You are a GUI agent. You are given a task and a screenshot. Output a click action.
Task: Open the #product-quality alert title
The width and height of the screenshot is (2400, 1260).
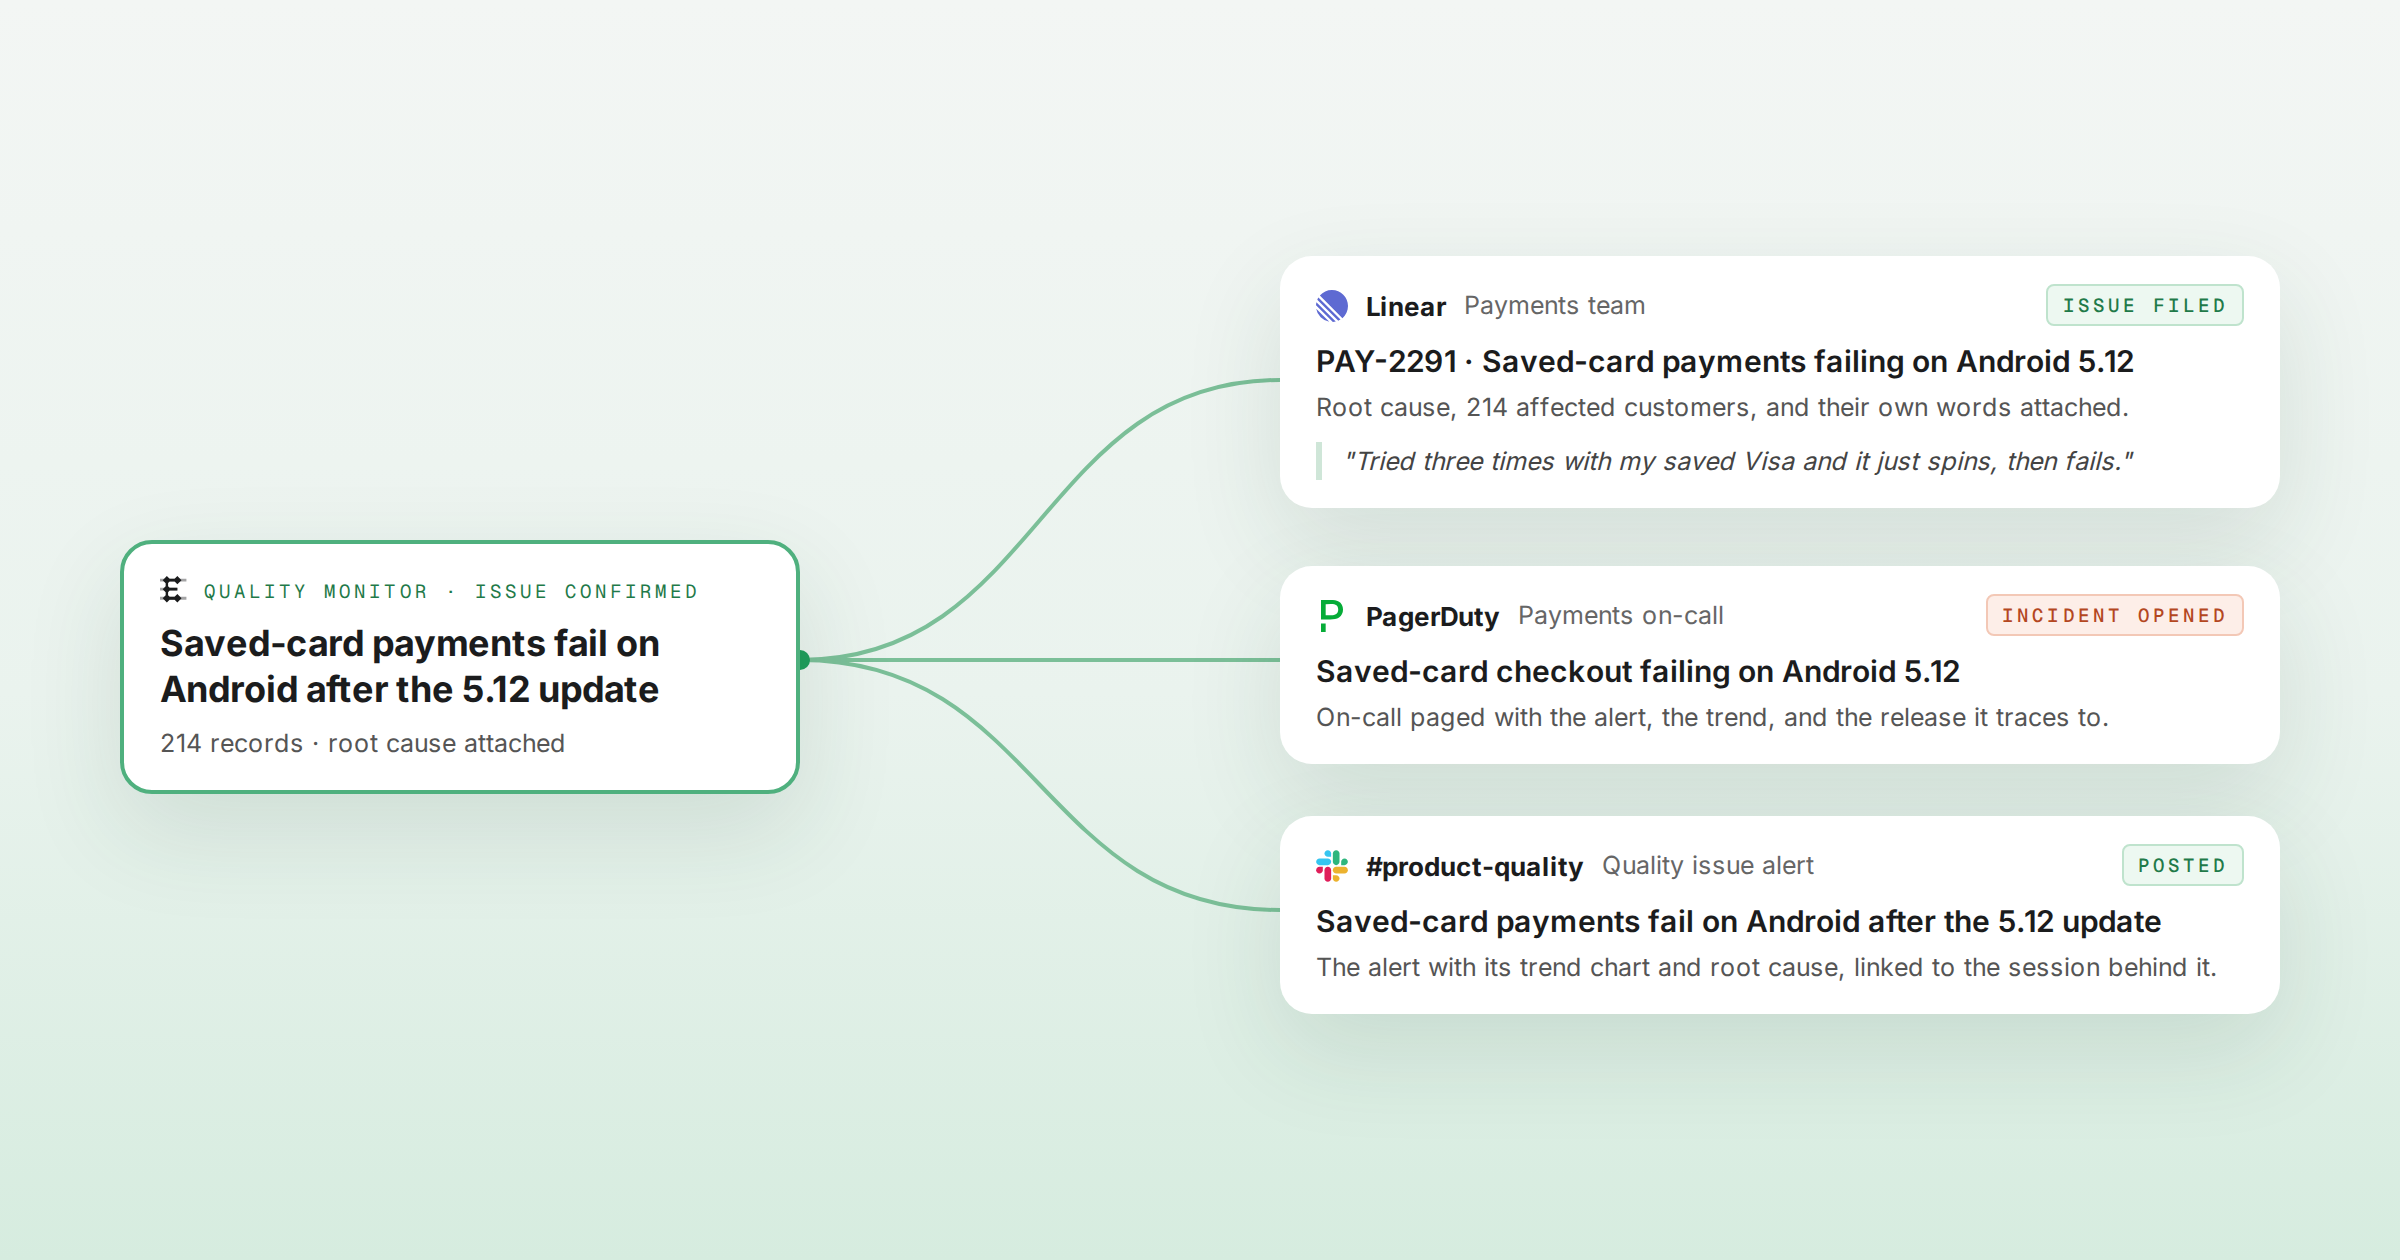click(x=1738, y=921)
